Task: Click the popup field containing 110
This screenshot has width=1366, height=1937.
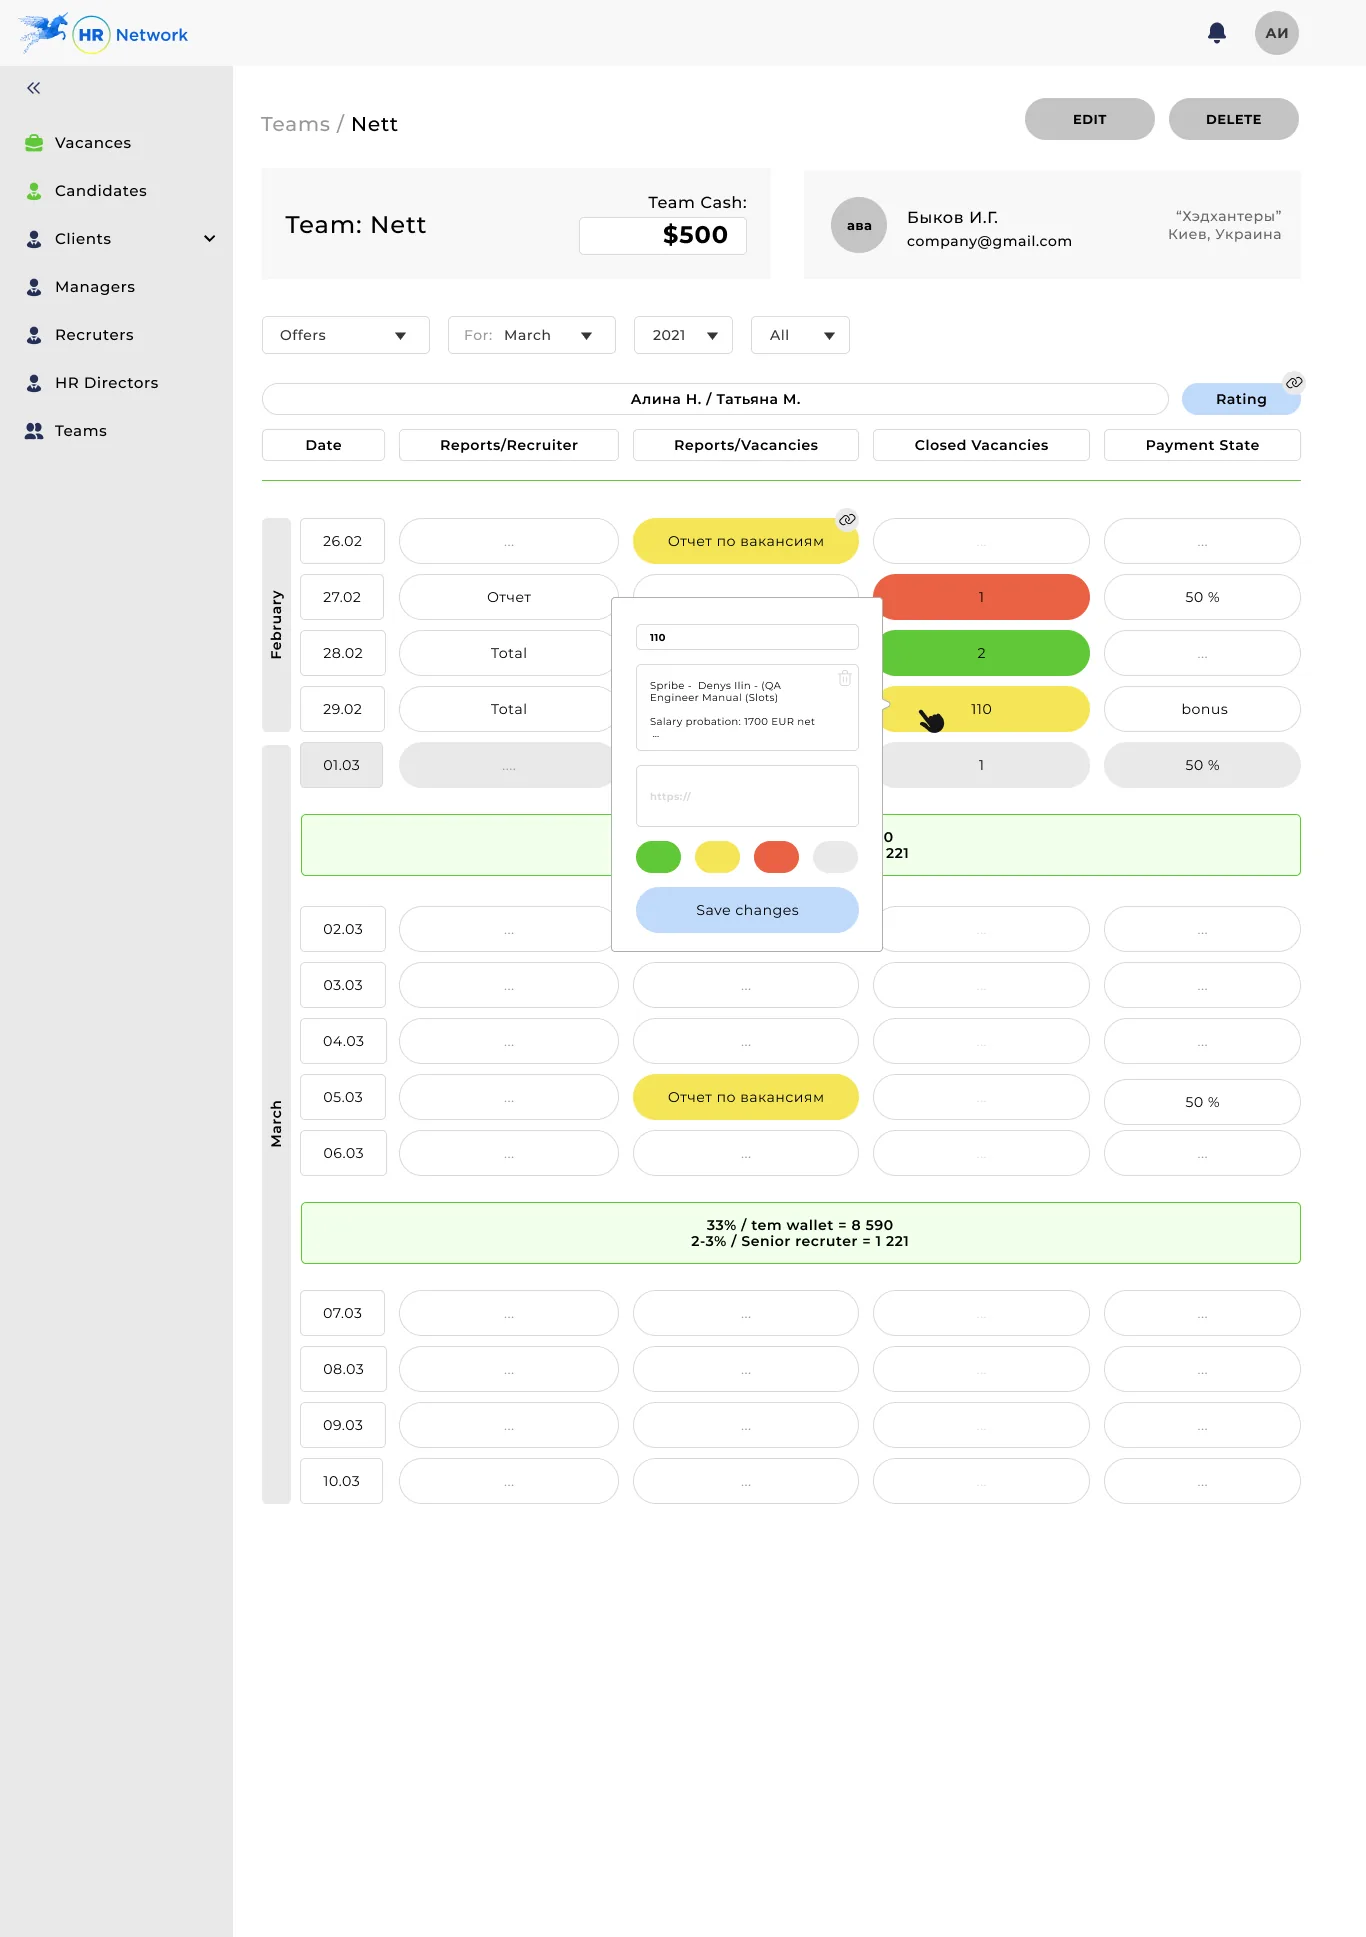Action: tap(747, 637)
